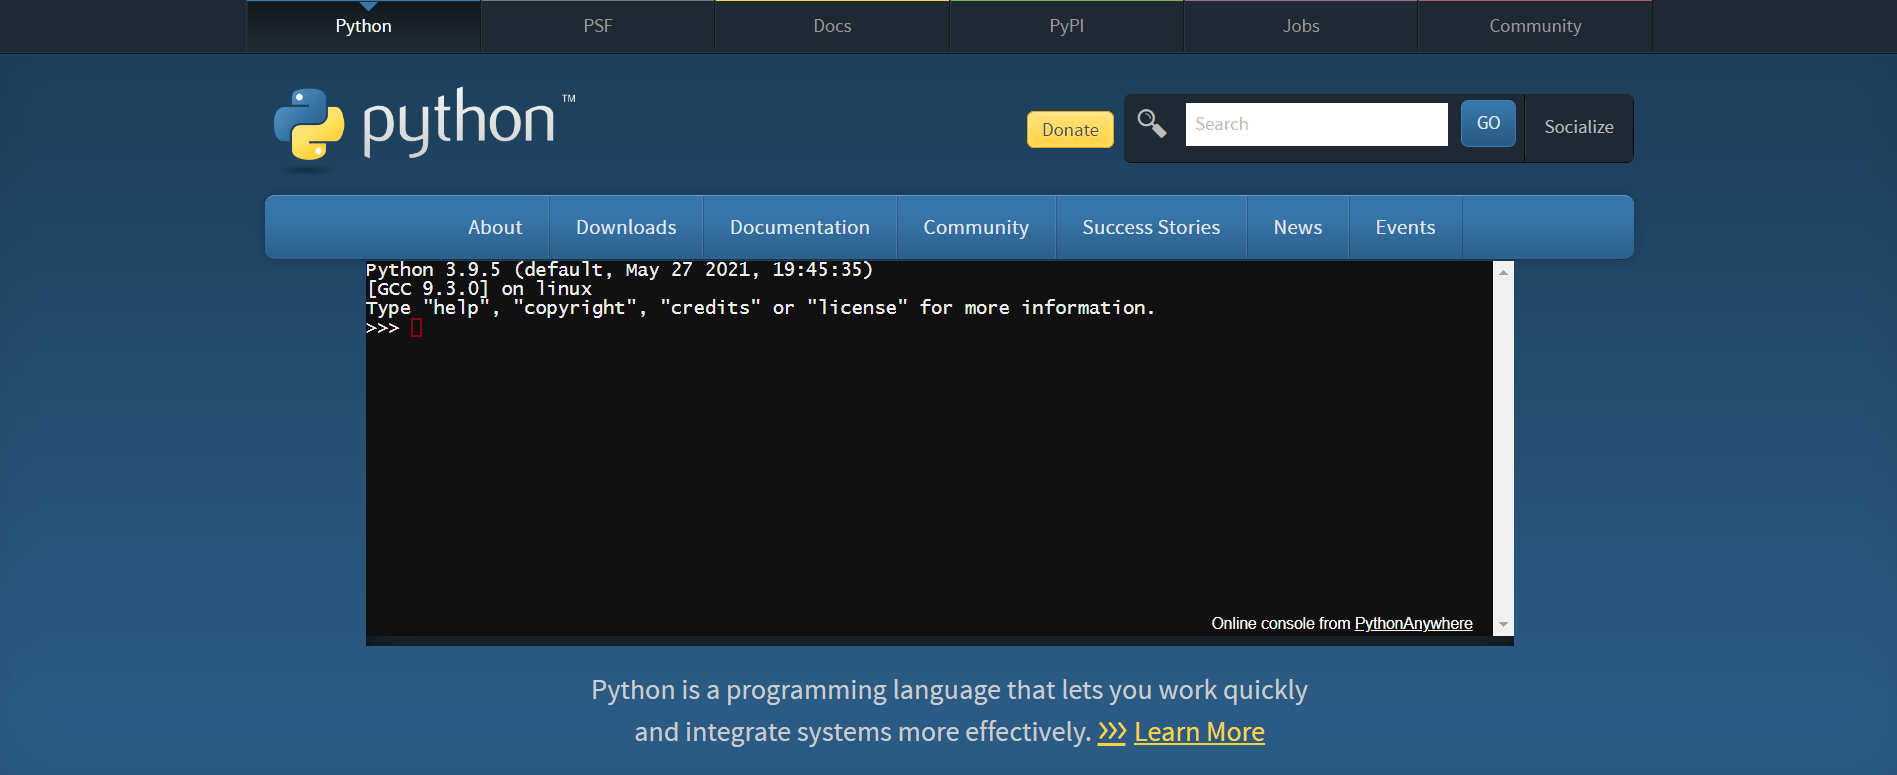Click the magnifying glass search icon

pos(1152,123)
